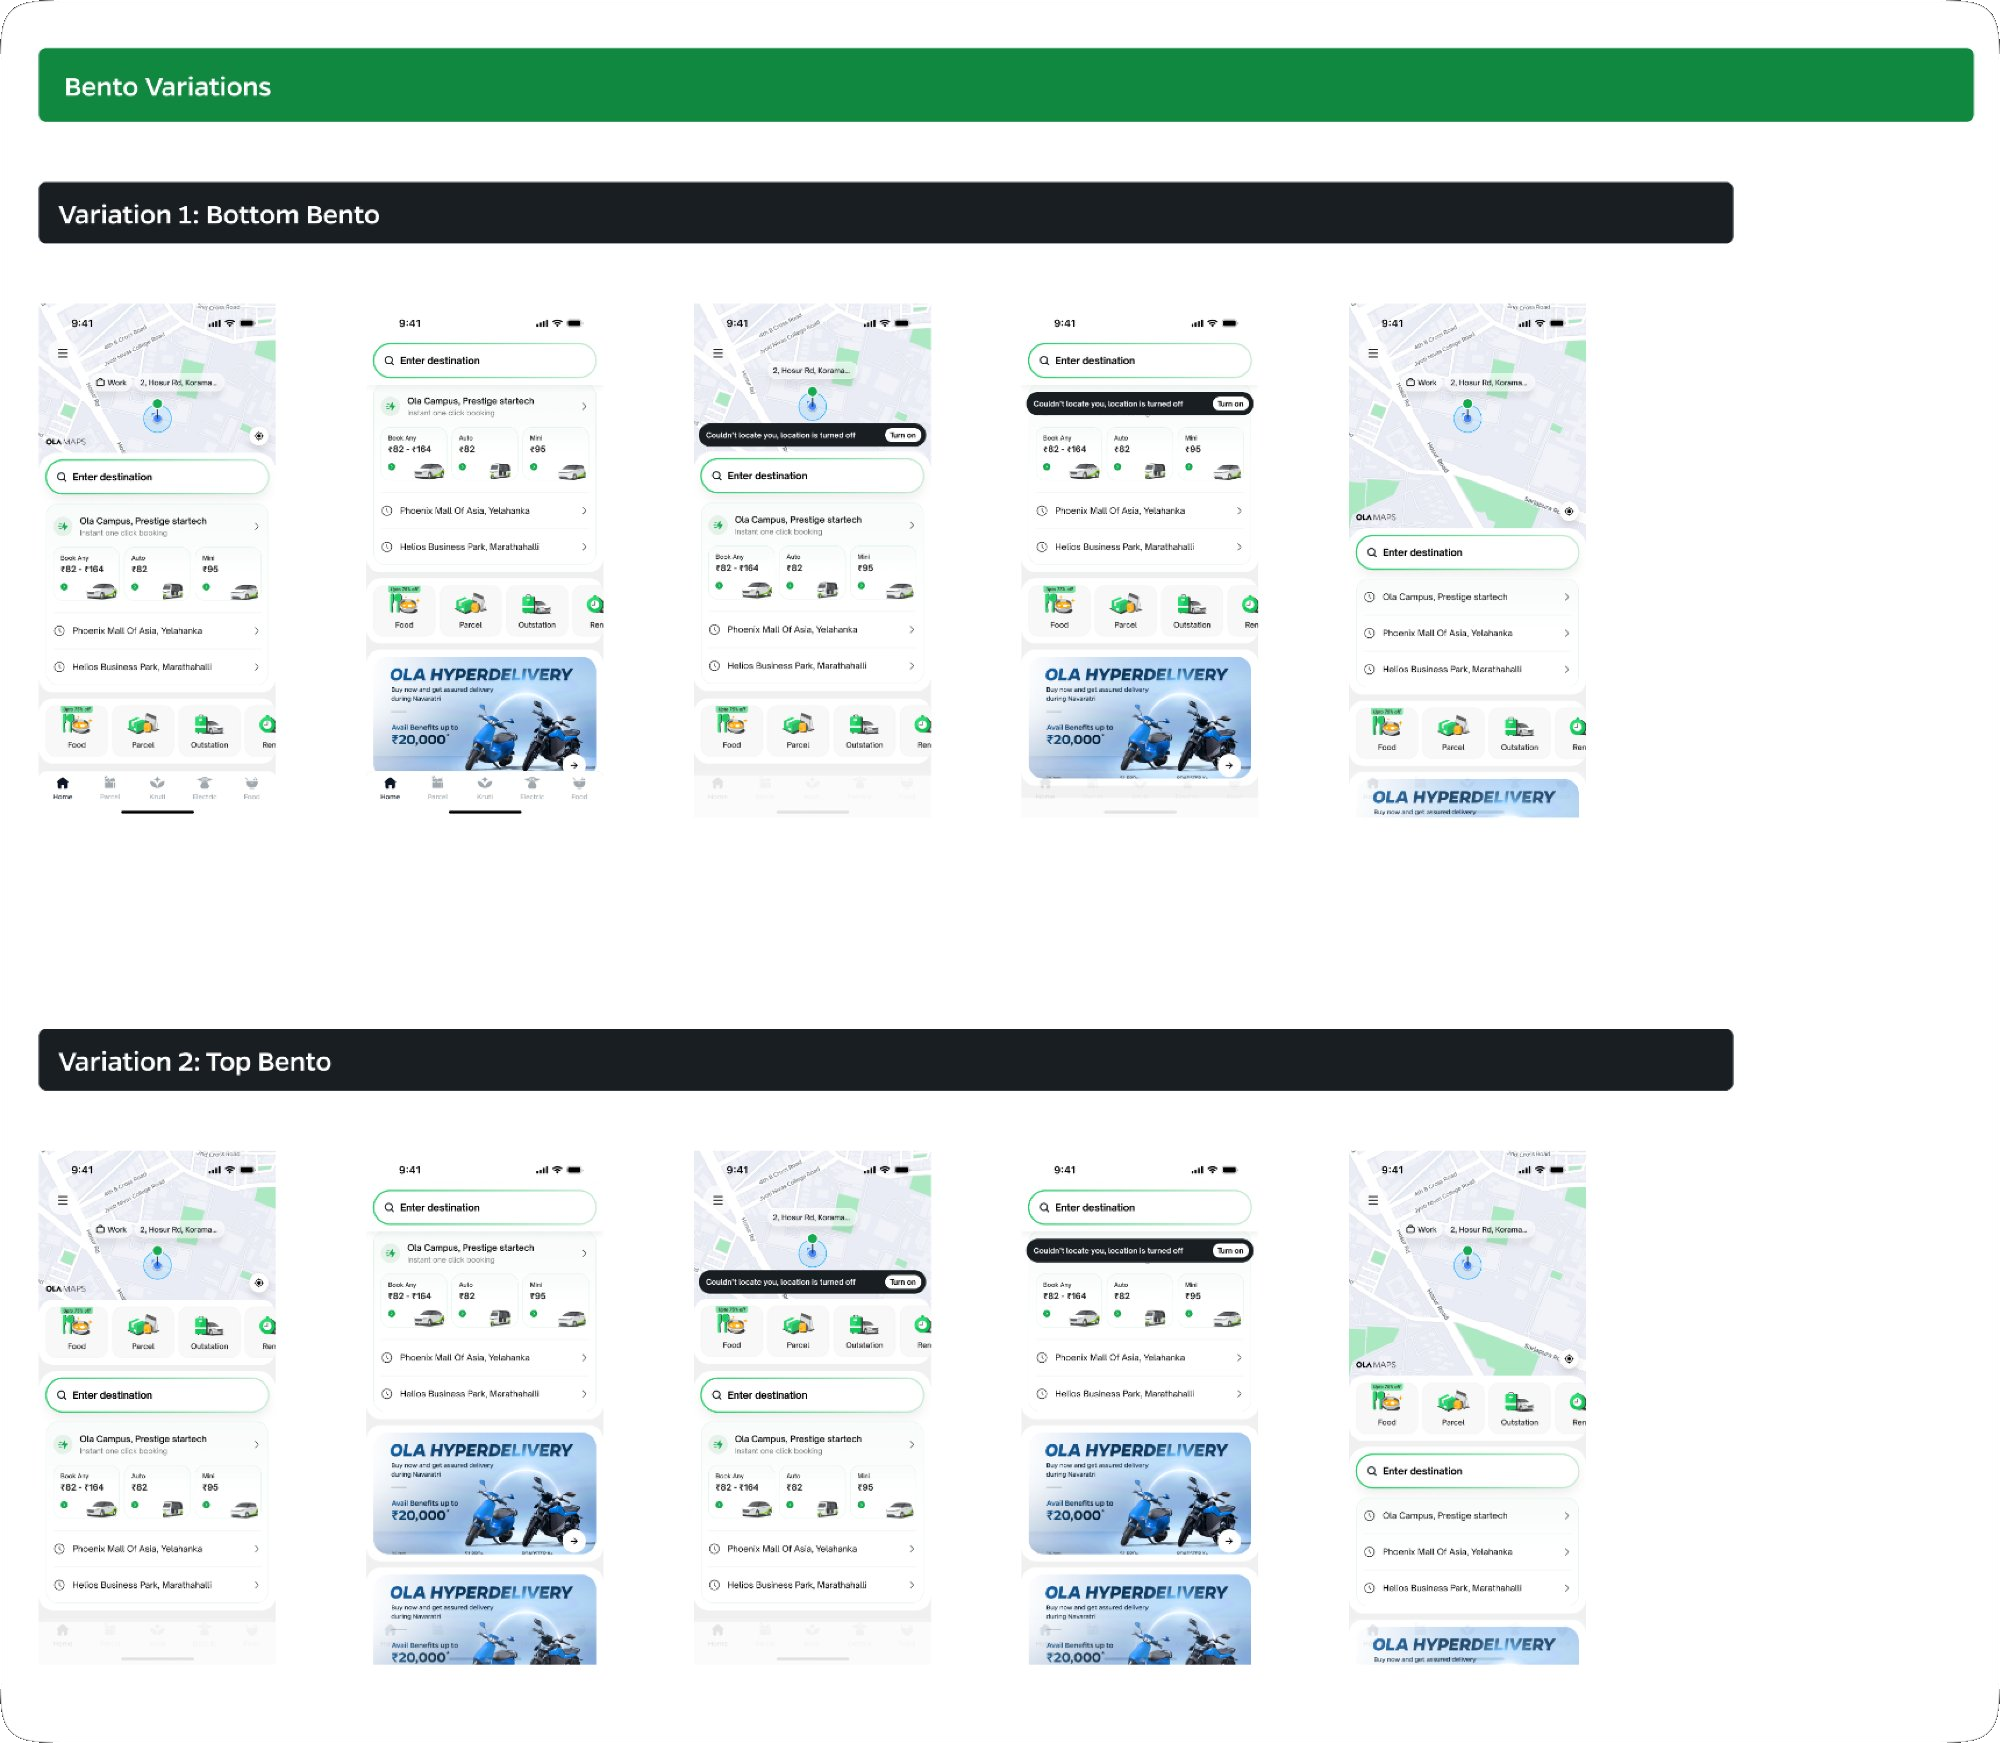Tap the banner arrow button in Variation 2's fourth screen
This screenshot has height=1743, width=2000.
(1229, 1541)
